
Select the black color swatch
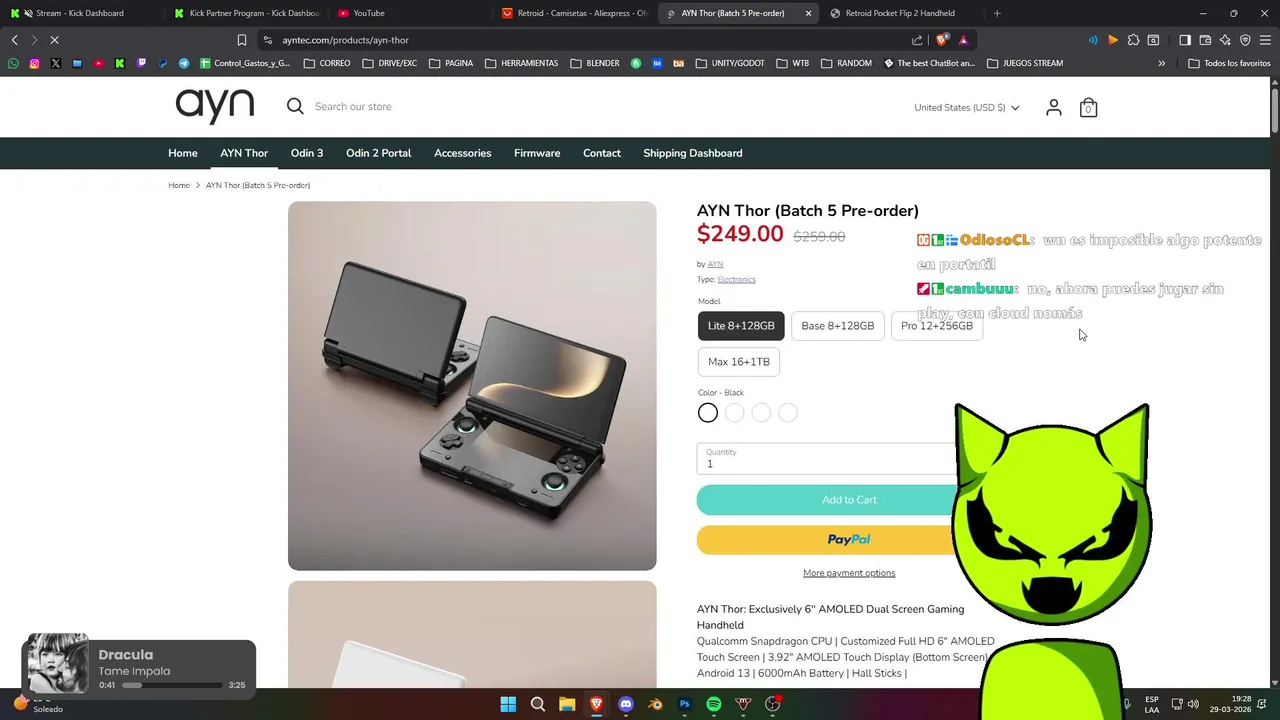tap(708, 413)
